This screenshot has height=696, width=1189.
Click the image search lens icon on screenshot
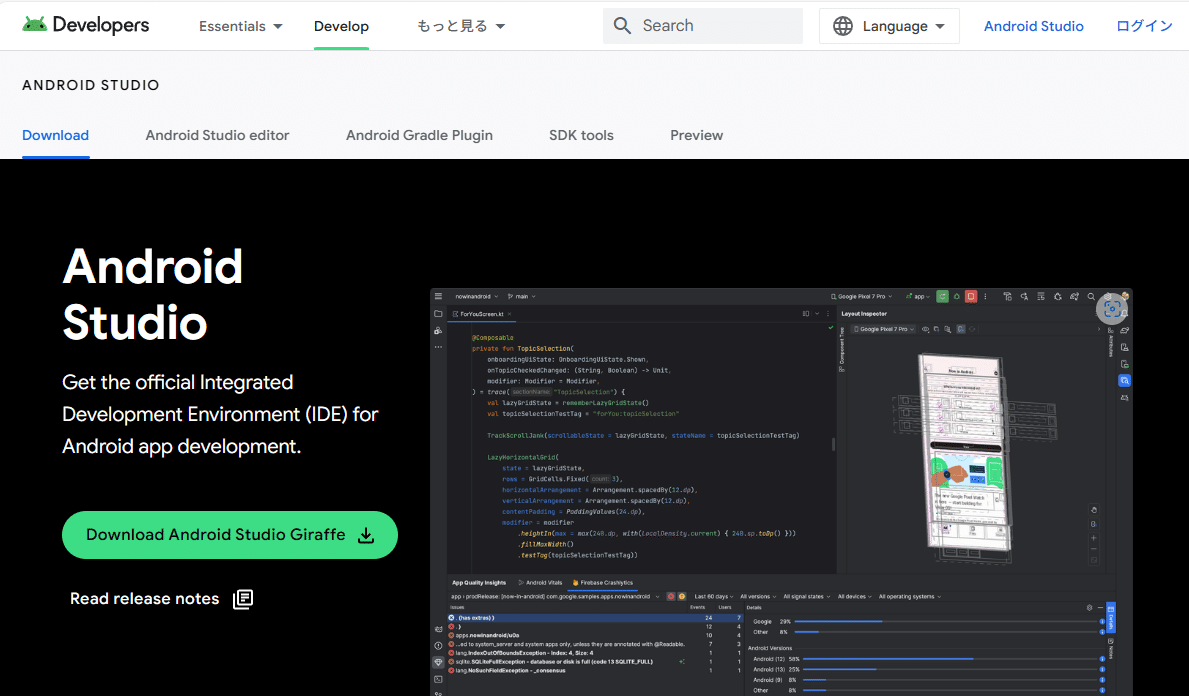point(1112,308)
